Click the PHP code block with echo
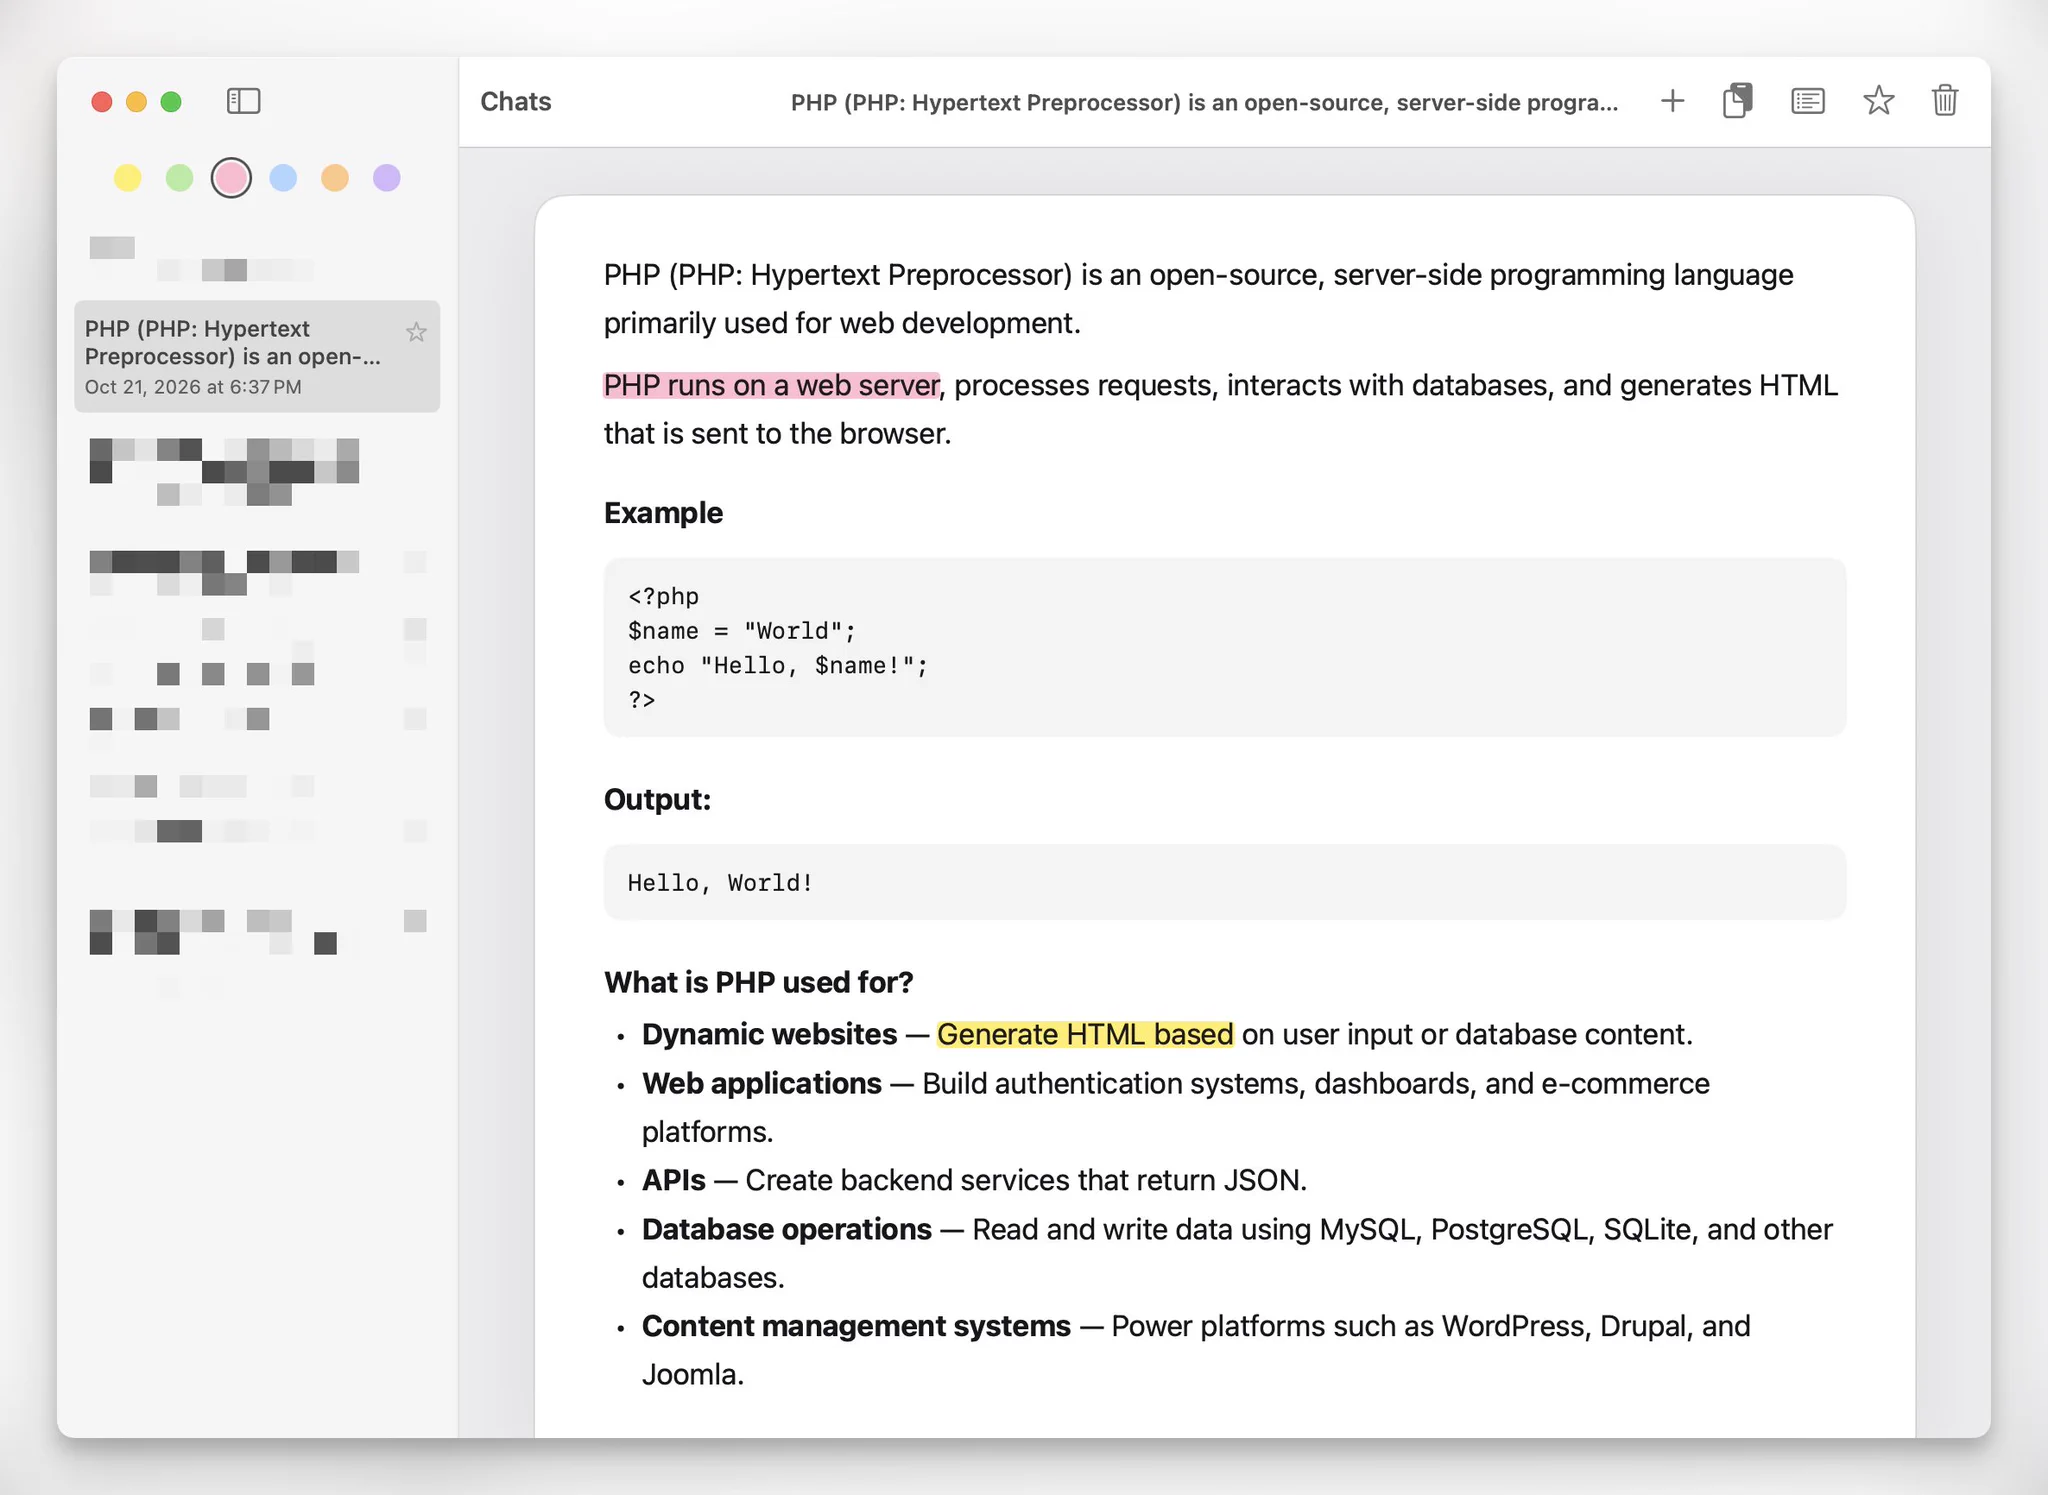 (1224, 648)
